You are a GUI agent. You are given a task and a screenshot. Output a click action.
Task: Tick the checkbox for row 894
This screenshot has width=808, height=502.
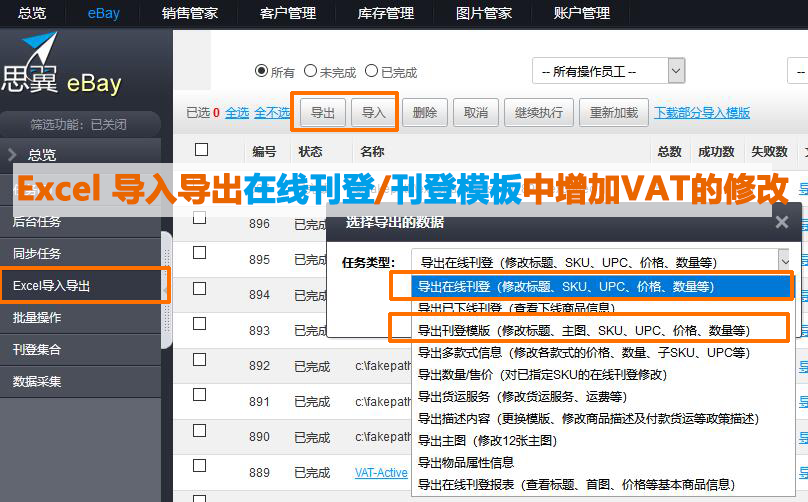(199, 288)
